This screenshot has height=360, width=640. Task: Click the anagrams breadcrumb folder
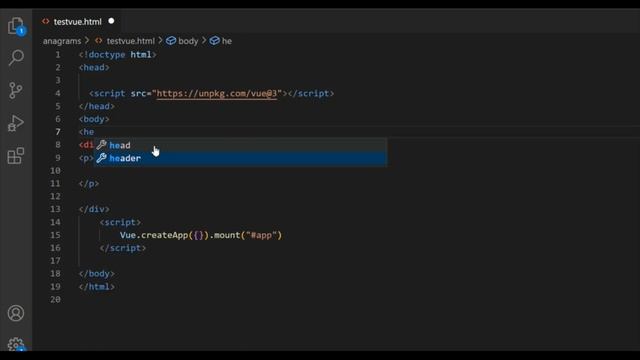click(x=62, y=41)
